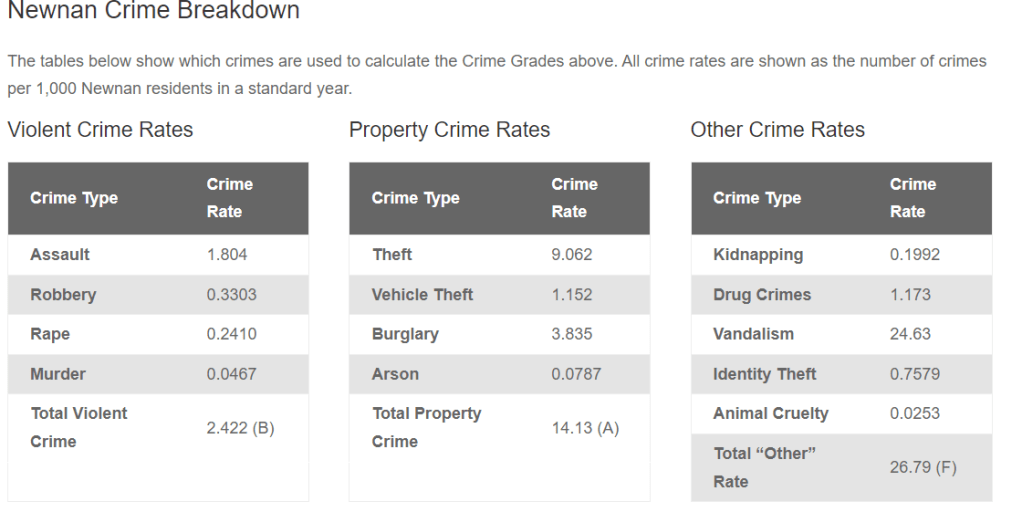
Task: Click the Other Crime Rates heading
Action: pyautogui.click(x=777, y=130)
